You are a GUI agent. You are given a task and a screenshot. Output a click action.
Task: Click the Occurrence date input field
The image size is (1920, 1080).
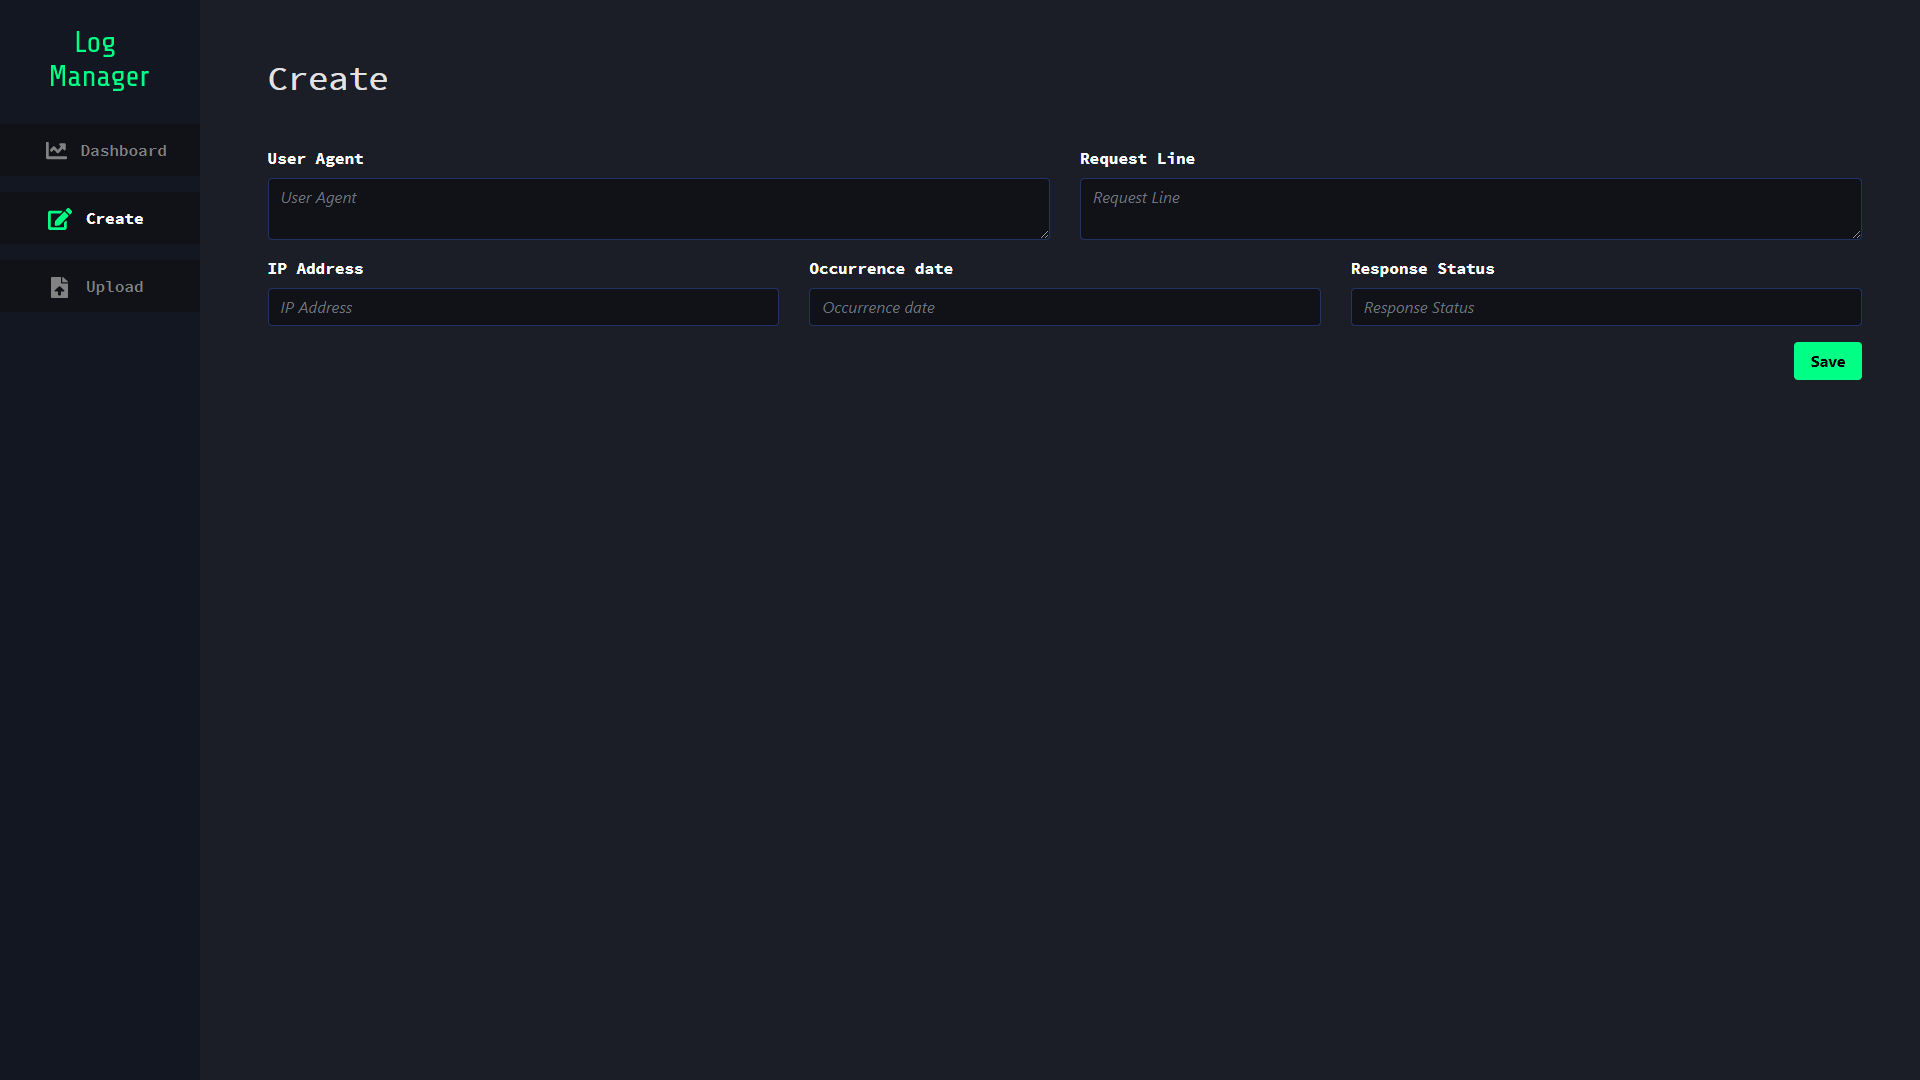point(1064,307)
